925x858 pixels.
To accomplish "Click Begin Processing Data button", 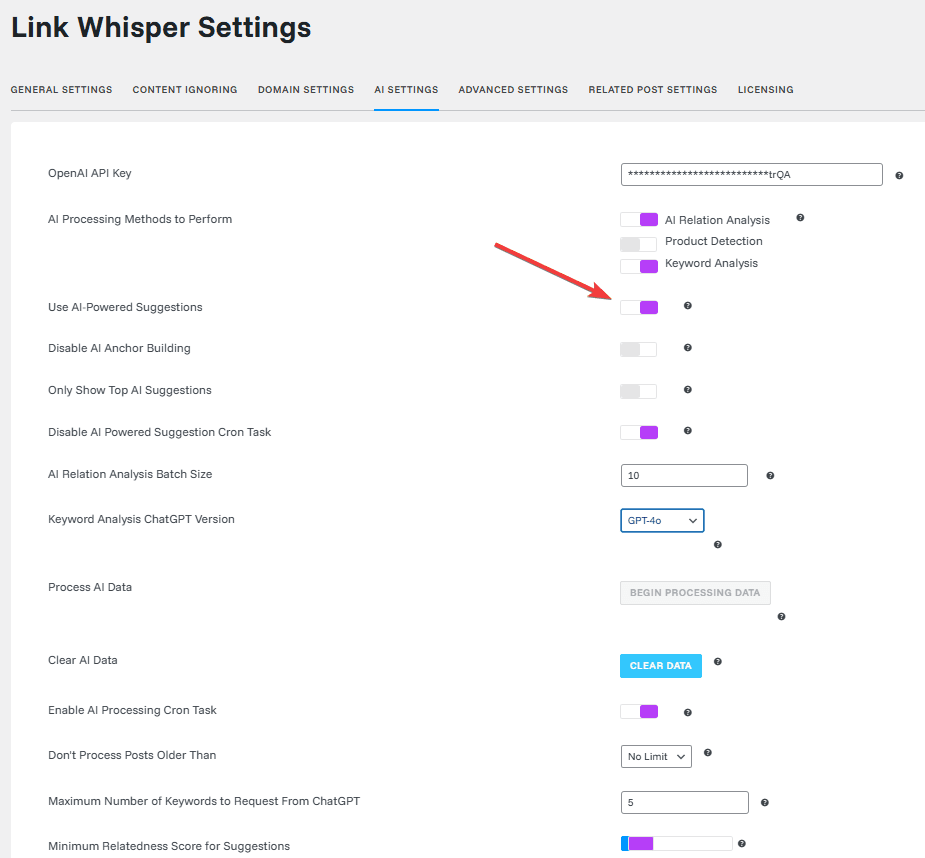I will 695,592.
